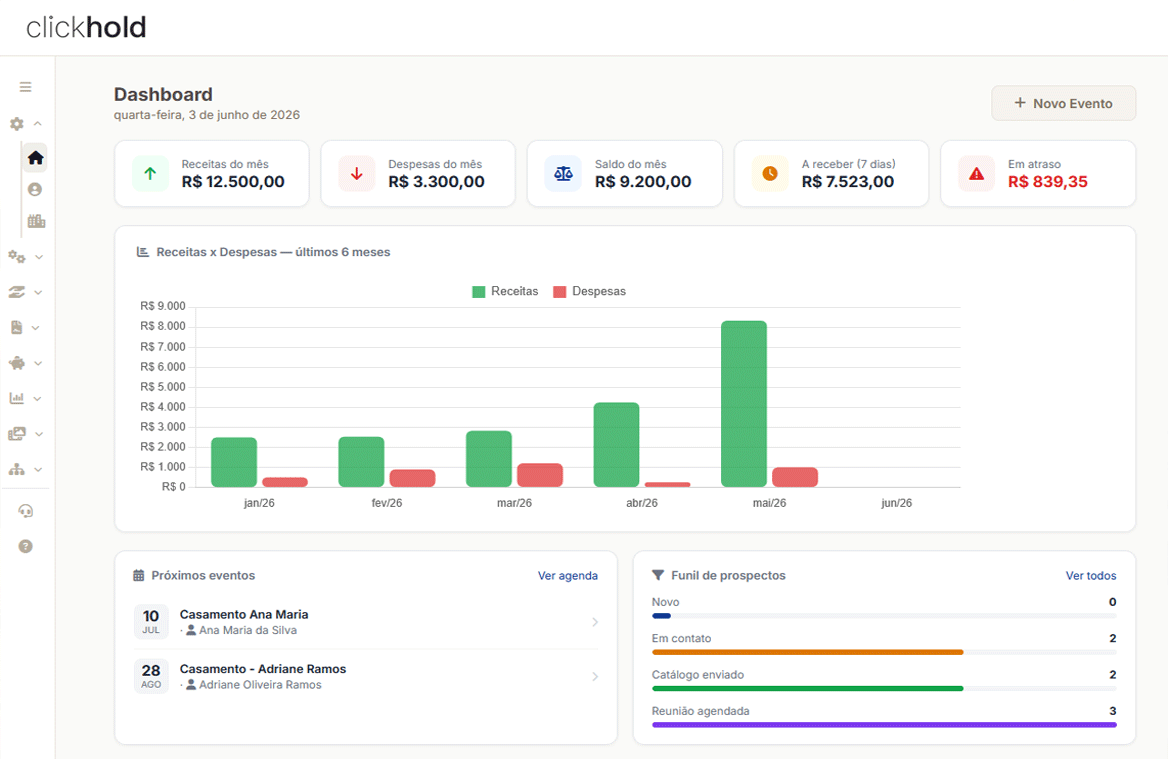Screen dimensions: 1168x759
Task: Click the photo gallery sidebar icon
Action: 16,434
